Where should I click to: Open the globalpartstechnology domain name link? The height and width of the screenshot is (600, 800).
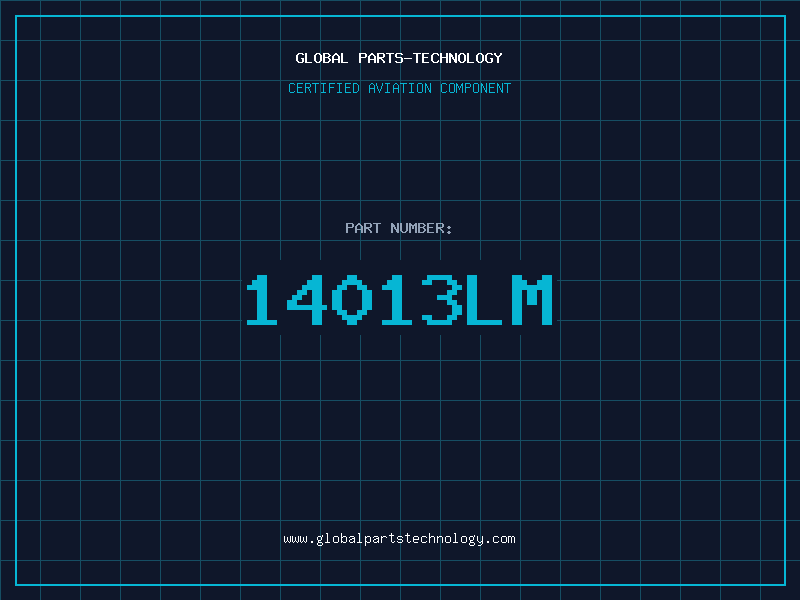[400, 539]
